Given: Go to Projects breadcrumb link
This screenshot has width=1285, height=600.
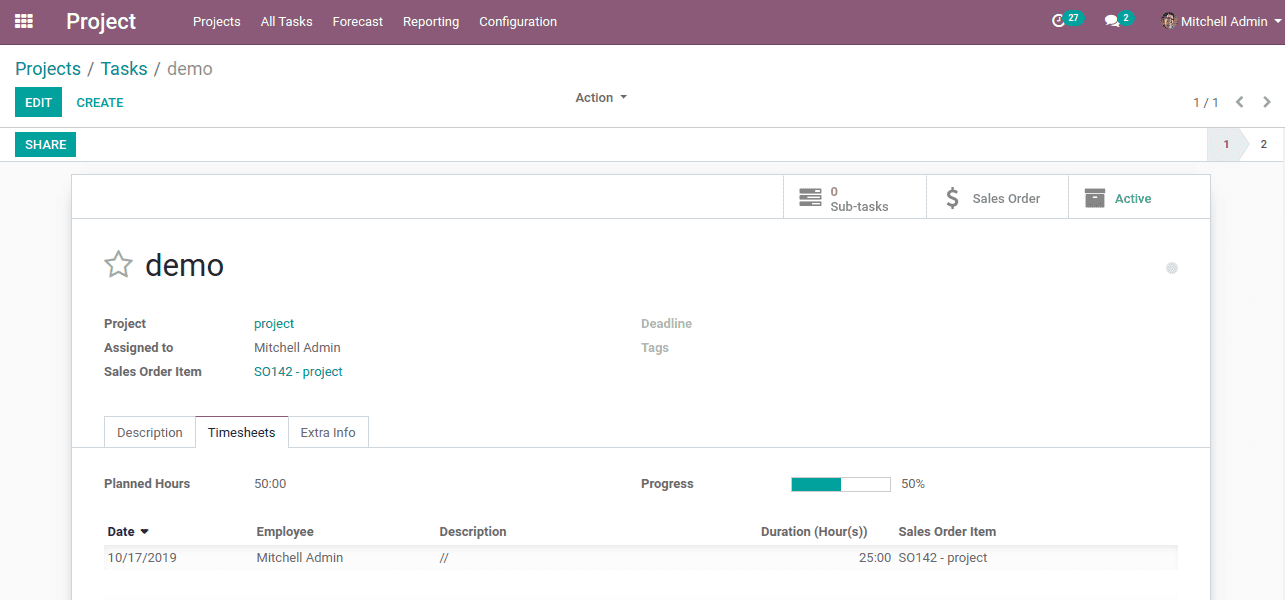Looking at the screenshot, I should tap(48, 69).
